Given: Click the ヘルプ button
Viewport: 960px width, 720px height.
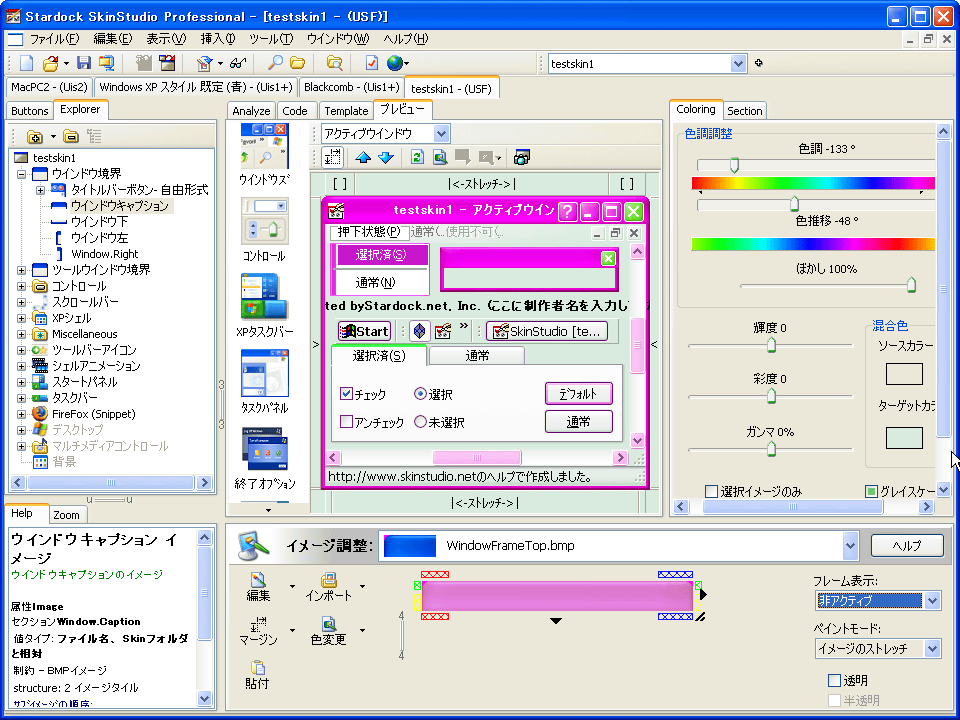Looking at the screenshot, I should pos(907,546).
